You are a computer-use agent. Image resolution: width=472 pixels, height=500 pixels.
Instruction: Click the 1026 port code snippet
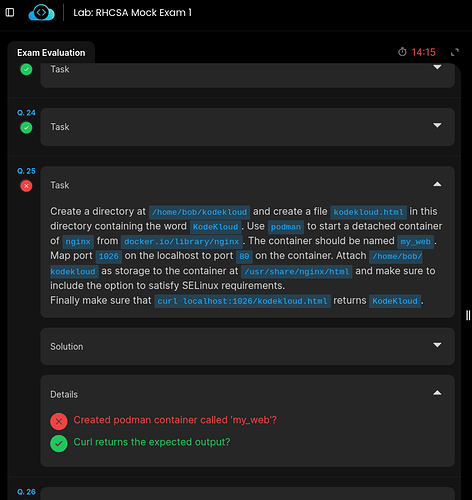[x=109, y=256]
